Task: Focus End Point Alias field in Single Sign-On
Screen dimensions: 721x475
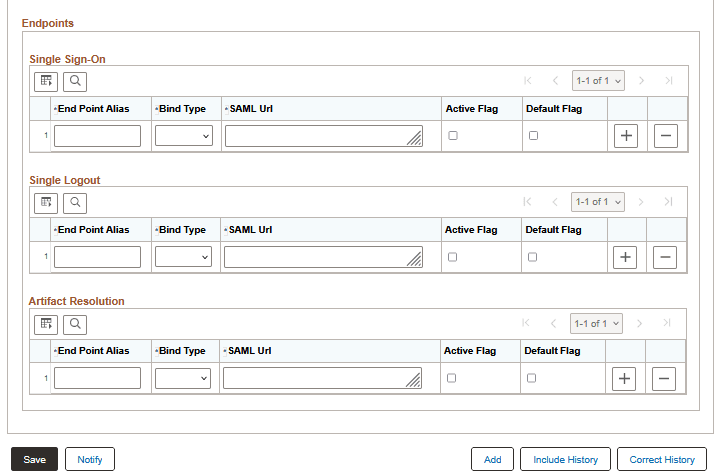Action: point(97,136)
